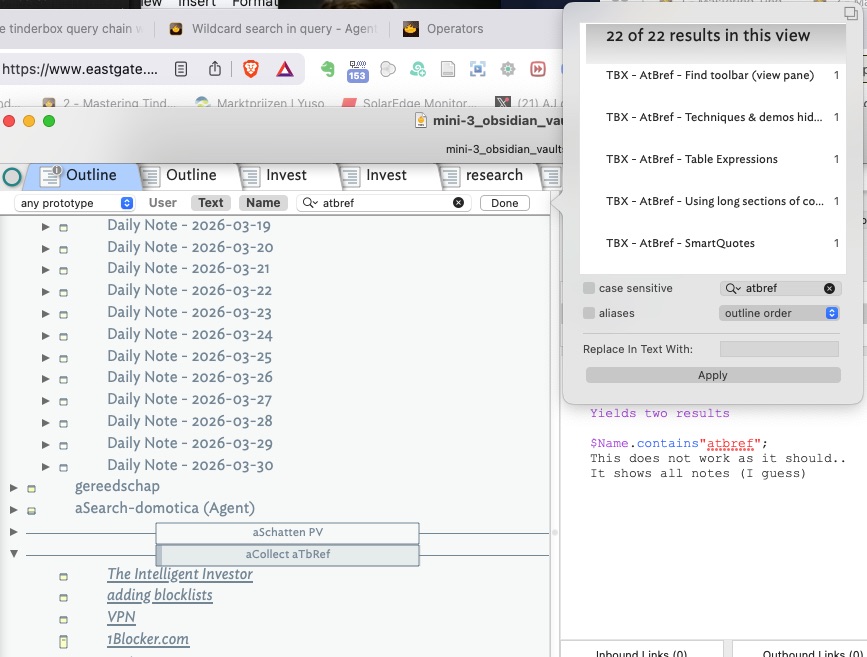The image size is (867, 657).
Task: Enable the aliases checkbox
Action: 589,314
